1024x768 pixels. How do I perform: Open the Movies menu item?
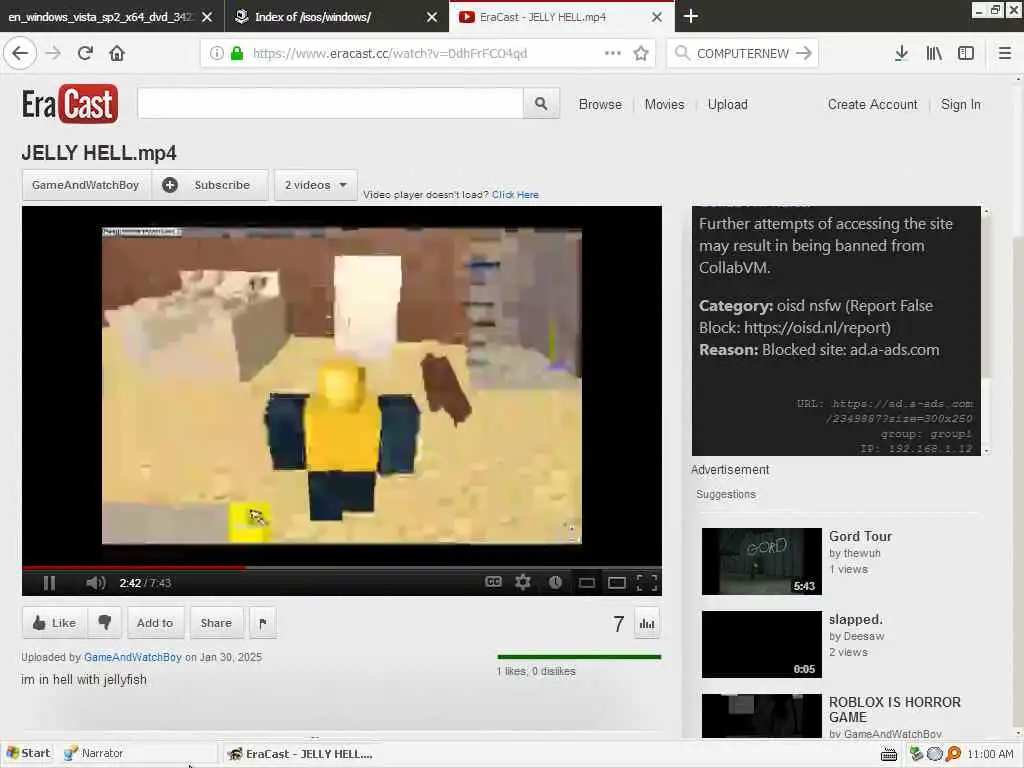pos(664,104)
